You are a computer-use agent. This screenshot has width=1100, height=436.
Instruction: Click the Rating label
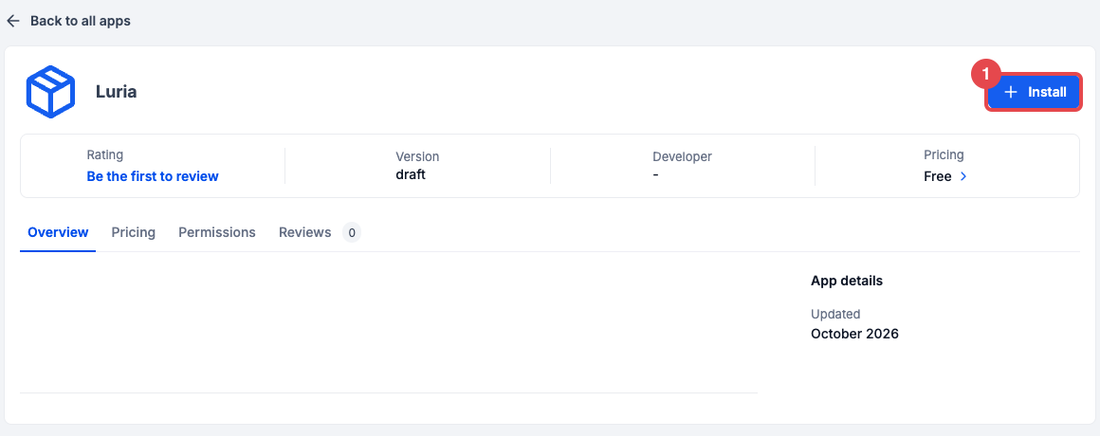coord(105,155)
